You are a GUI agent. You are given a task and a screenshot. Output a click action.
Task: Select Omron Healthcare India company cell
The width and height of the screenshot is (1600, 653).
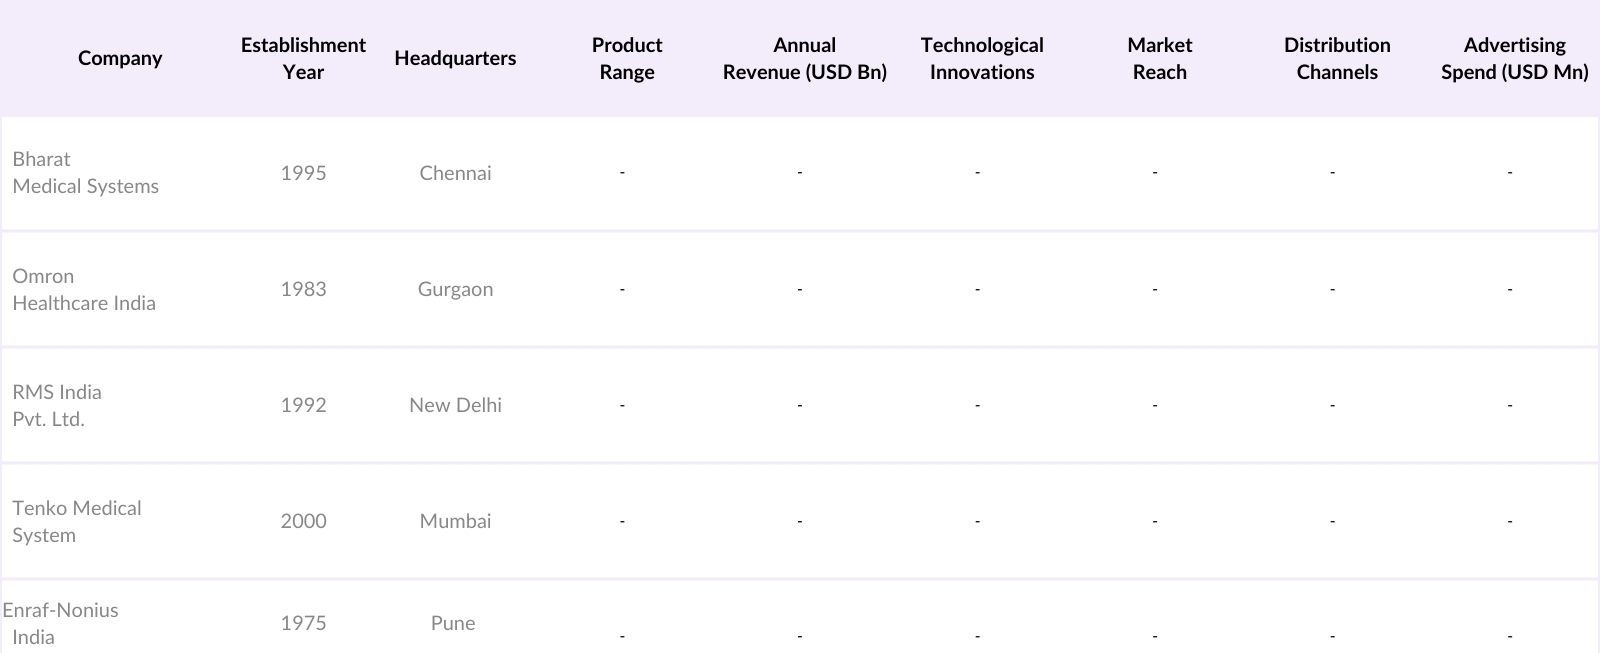coord(84,289)
